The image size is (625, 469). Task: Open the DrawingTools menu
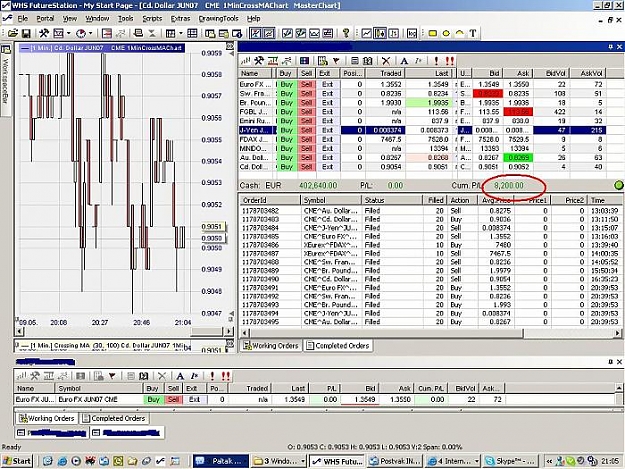click(218, 18)
